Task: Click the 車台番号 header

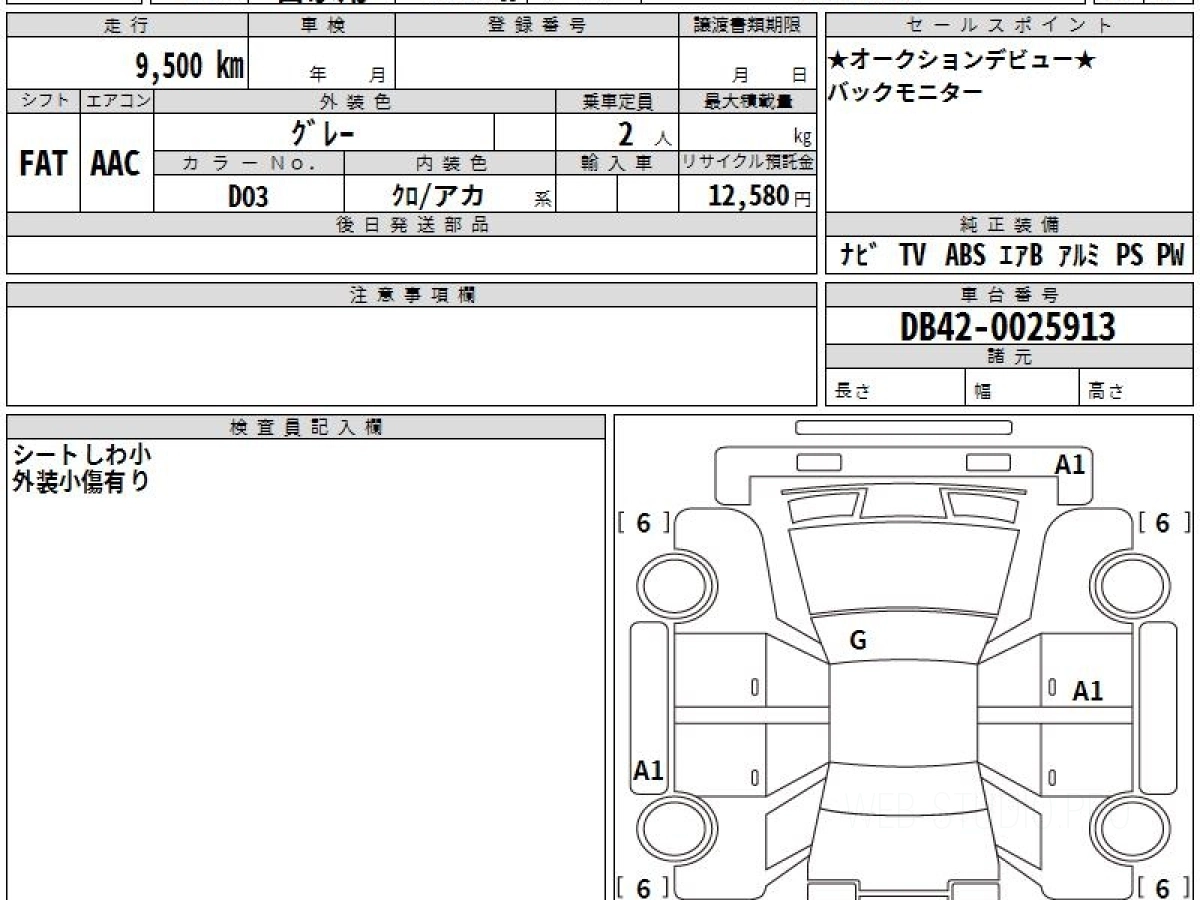Action: 1009,295
